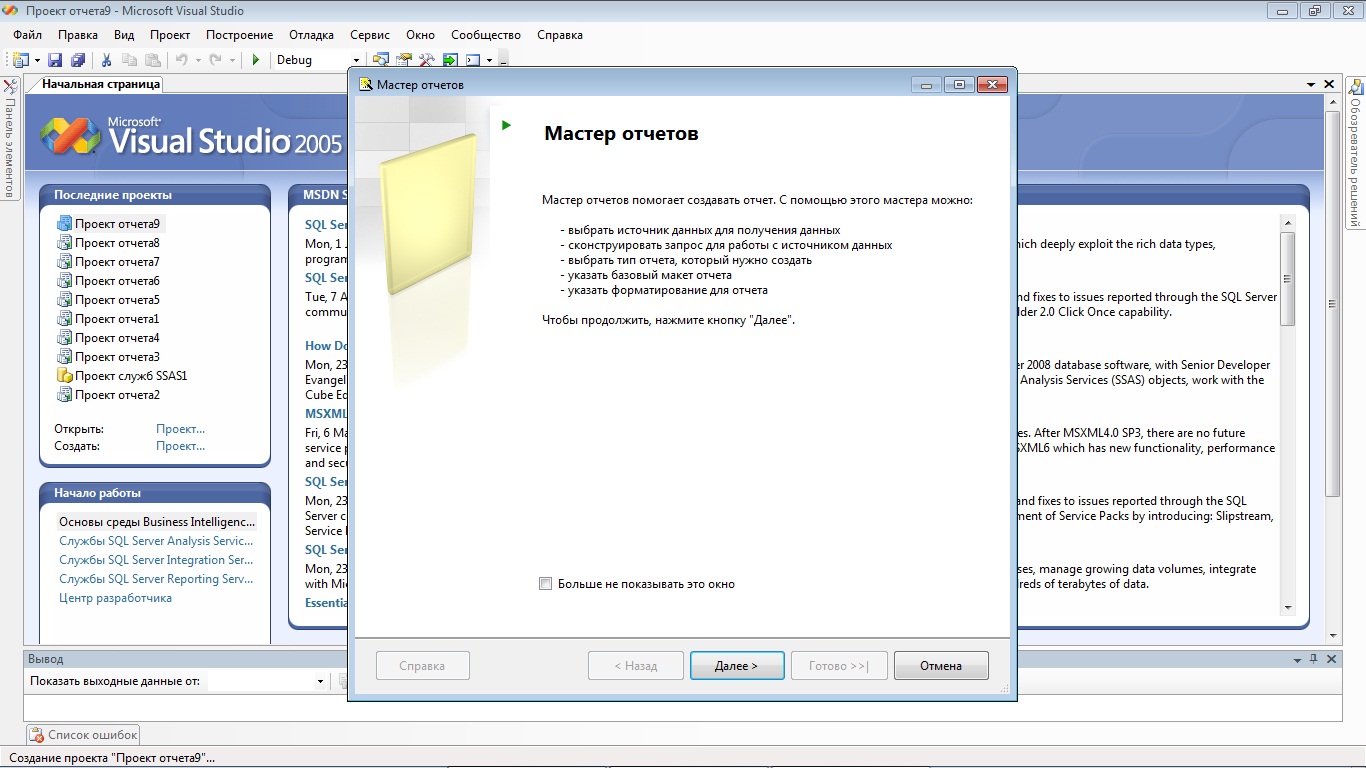
Task: Expand New Project dropdown arrow
Action: [x=37, y=60]
